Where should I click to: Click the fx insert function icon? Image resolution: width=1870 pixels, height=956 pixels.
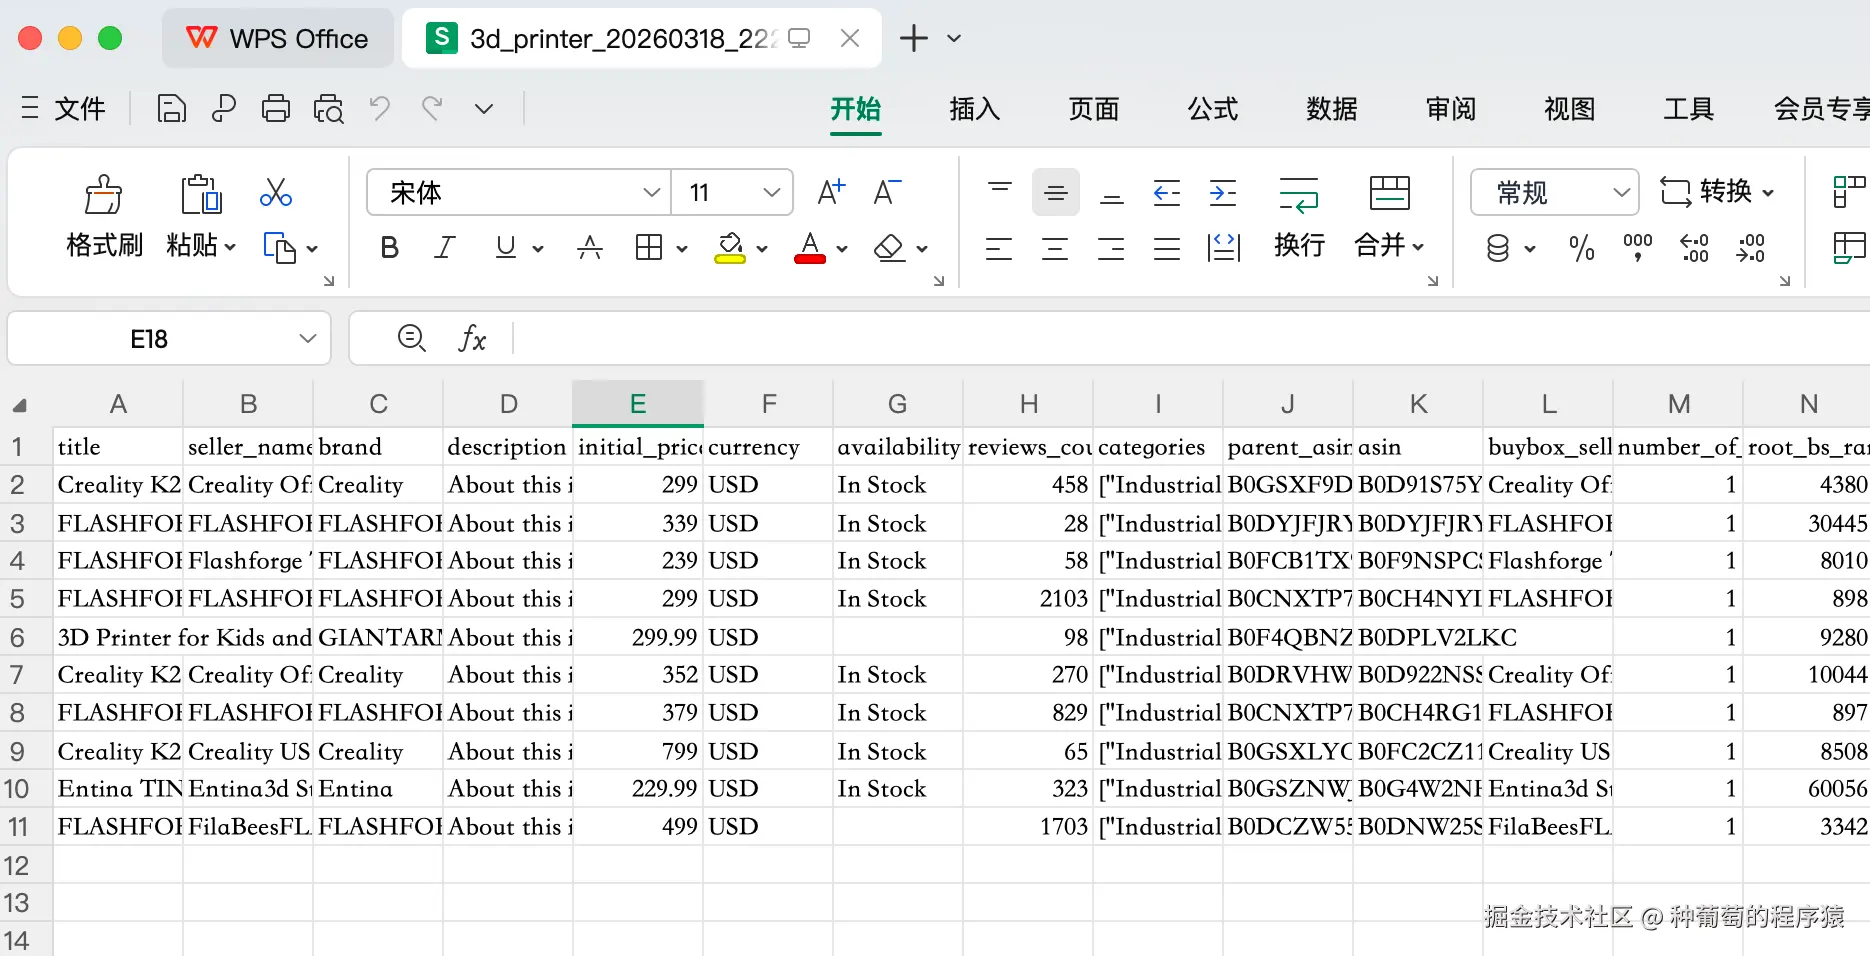(x=472, y=338)
